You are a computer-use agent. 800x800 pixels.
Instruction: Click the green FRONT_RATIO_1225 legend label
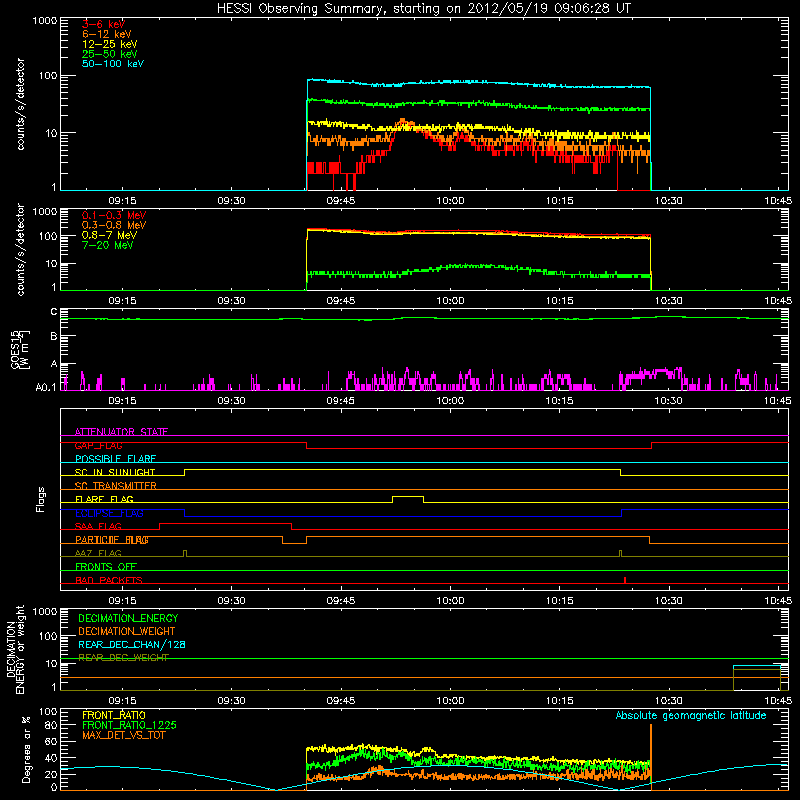(130, 725)
